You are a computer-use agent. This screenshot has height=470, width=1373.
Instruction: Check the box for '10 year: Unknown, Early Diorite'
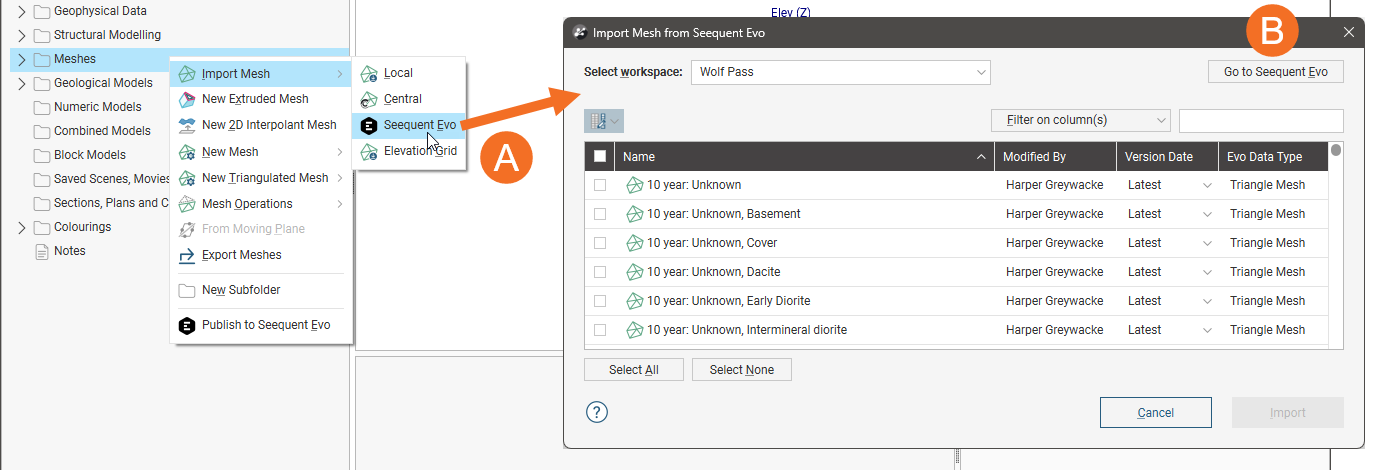click(x=600, y=301)
